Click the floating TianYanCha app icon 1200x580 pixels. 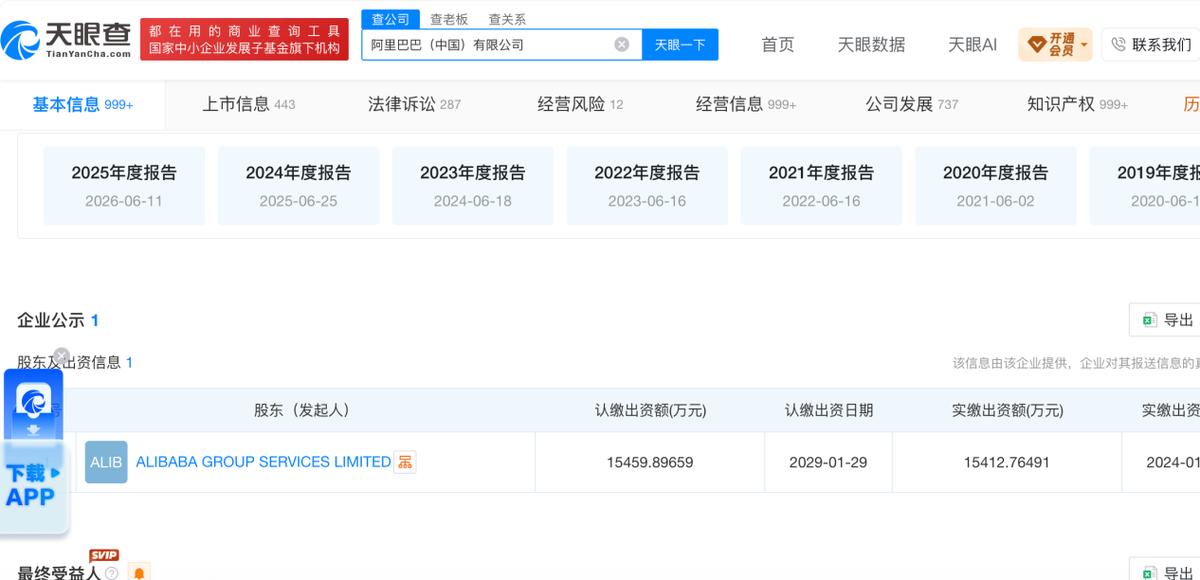(34, 402)
